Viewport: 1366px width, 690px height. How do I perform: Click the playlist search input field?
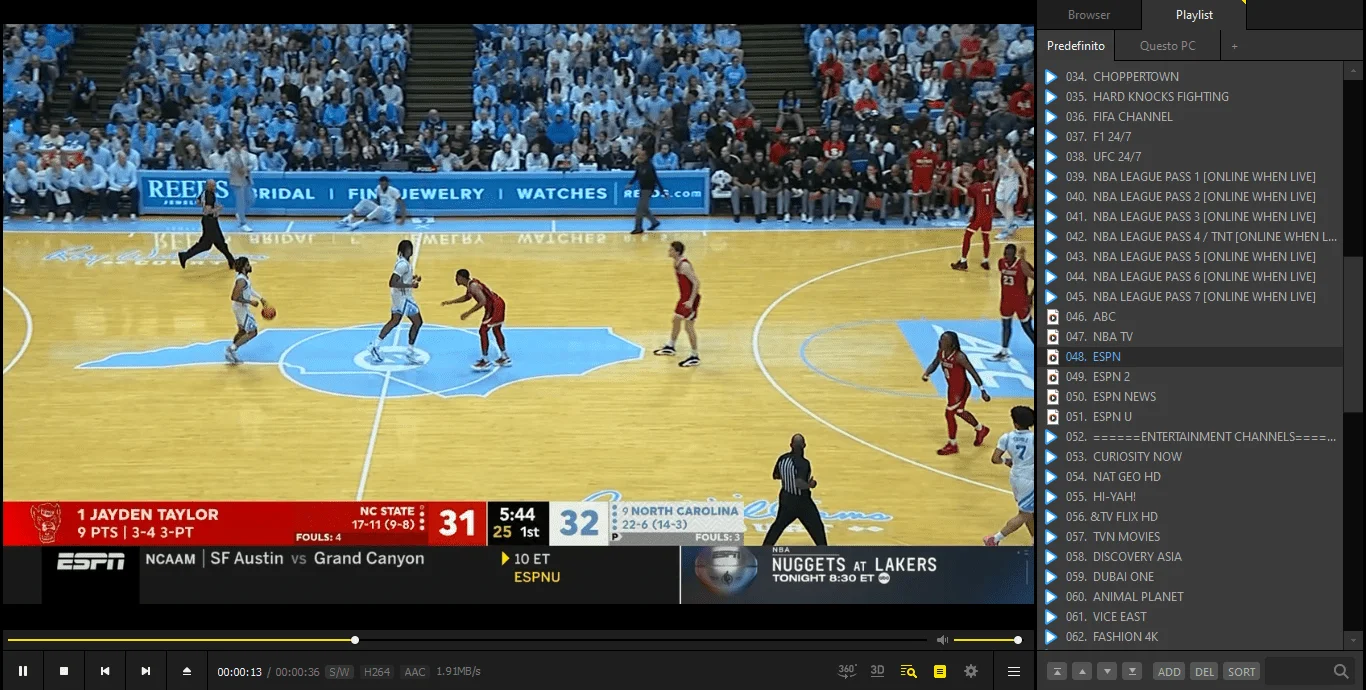point(1298,671)
